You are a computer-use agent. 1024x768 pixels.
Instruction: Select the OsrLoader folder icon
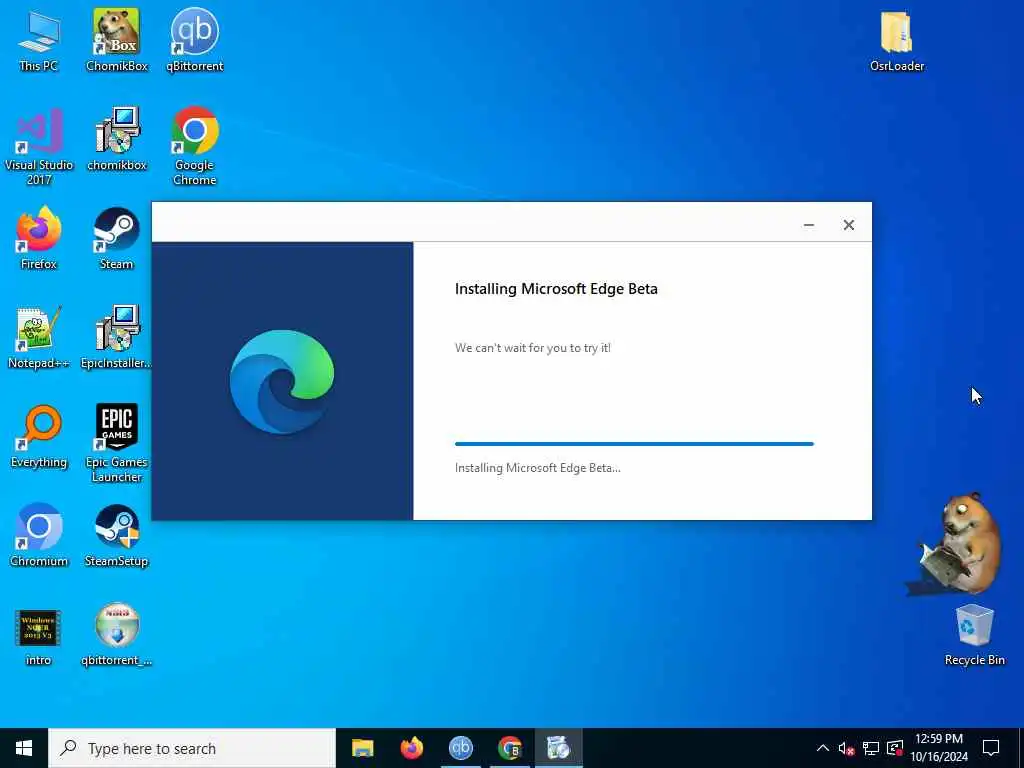(x=897, y=40)
